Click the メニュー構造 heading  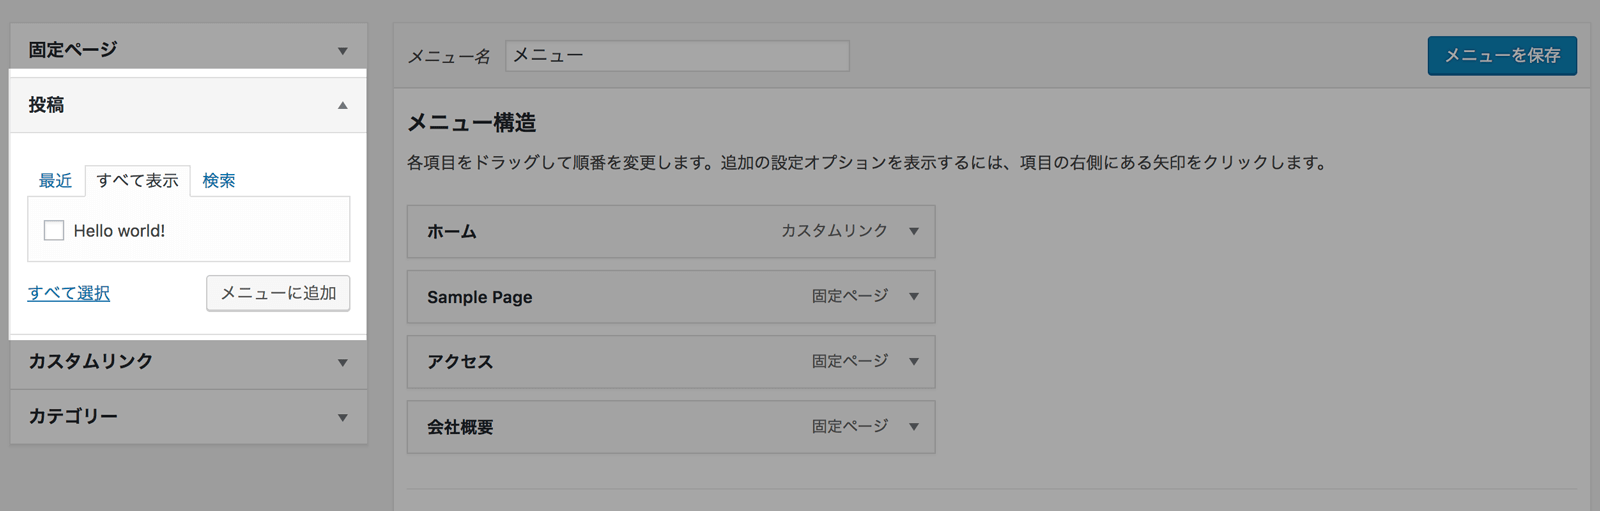[472, 123]
